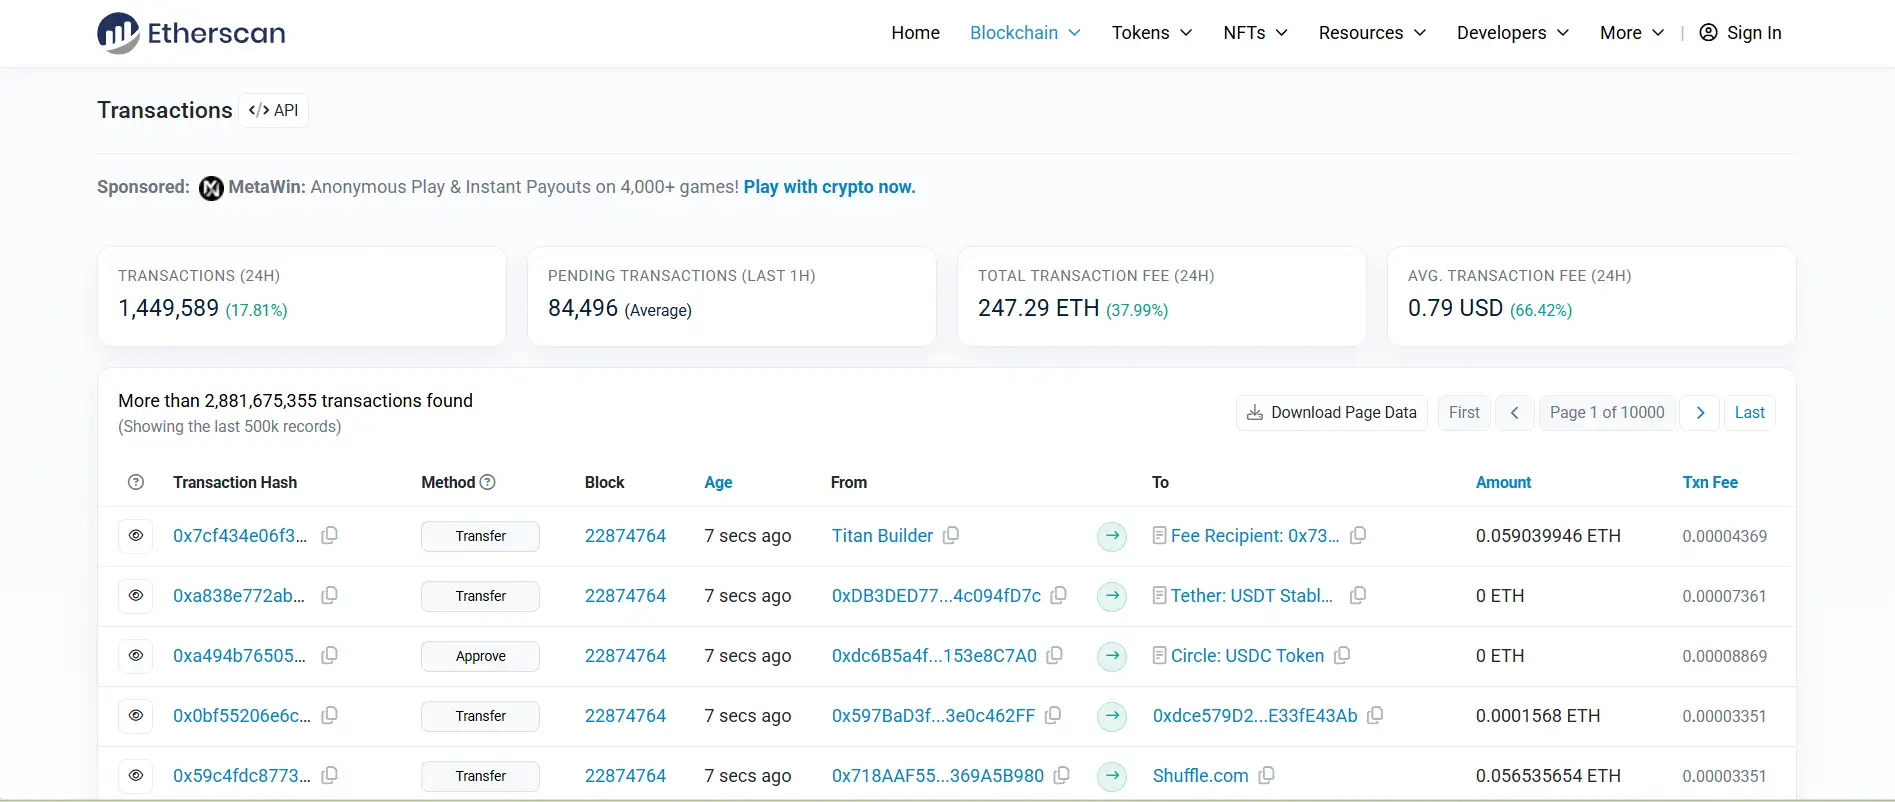The image size is (1895, 802).
Task: Open the 'Play with crypto now' link
Action: [x=829, y=187]
